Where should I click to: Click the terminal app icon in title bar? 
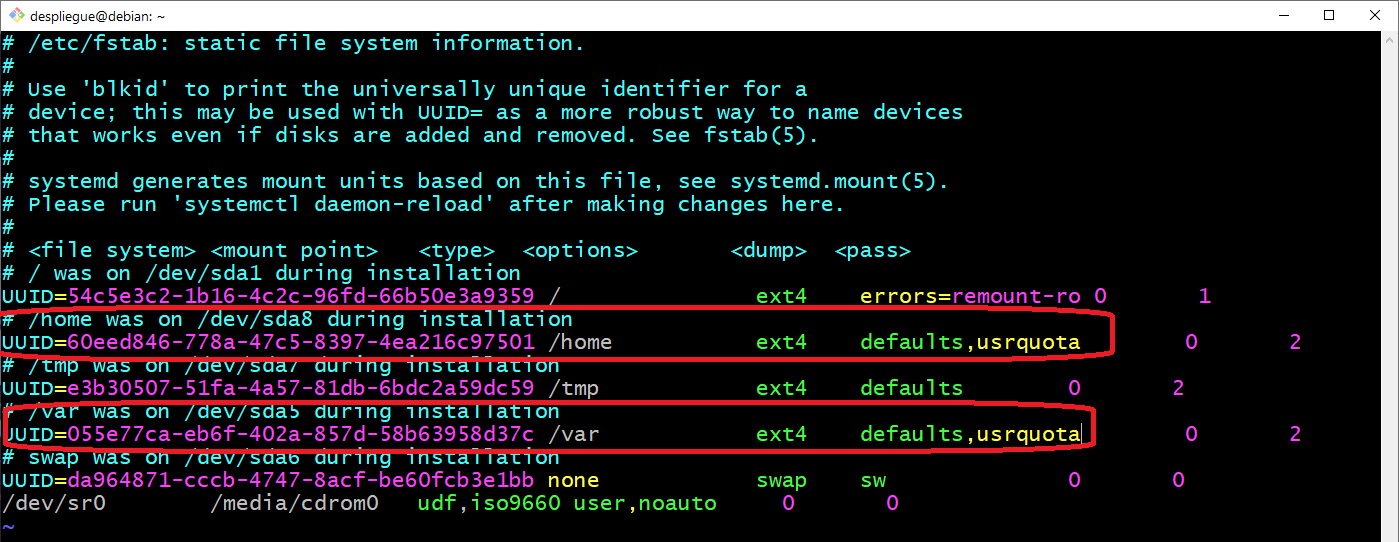tap(14, 15)
